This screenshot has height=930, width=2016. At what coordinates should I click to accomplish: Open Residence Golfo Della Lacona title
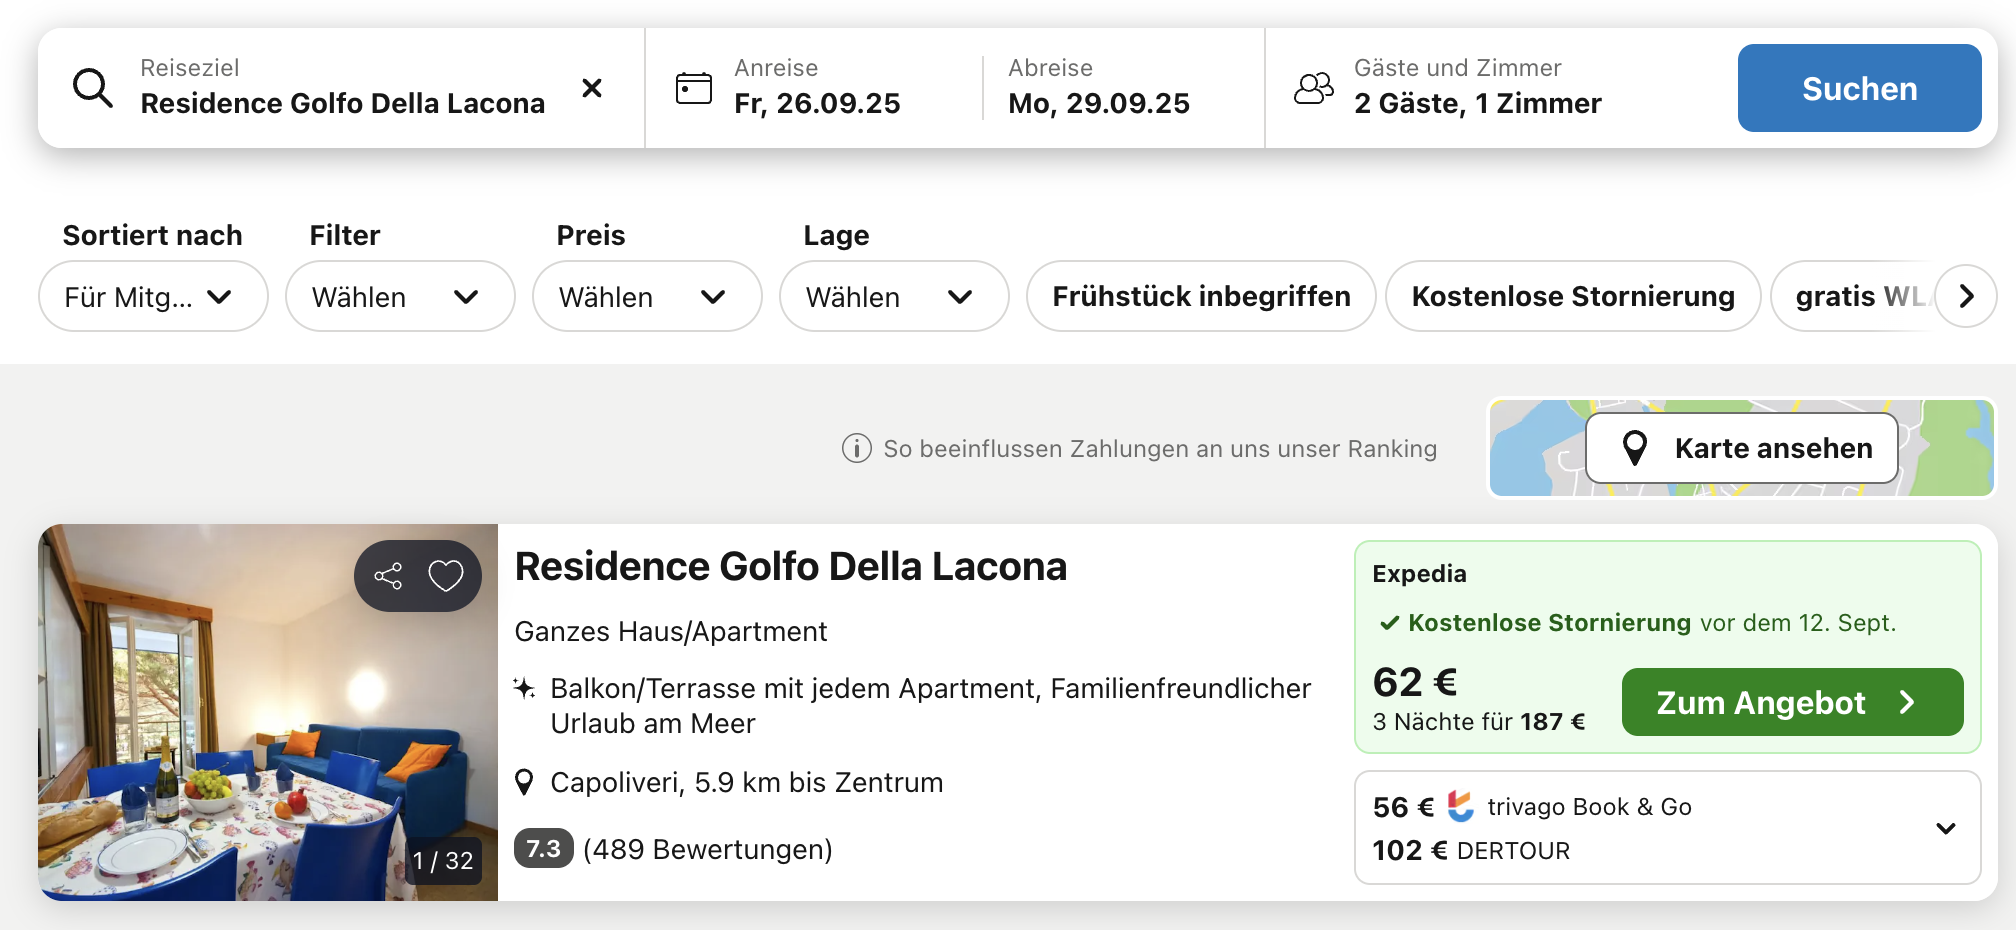pyautogui.click(x=790, y=566)
